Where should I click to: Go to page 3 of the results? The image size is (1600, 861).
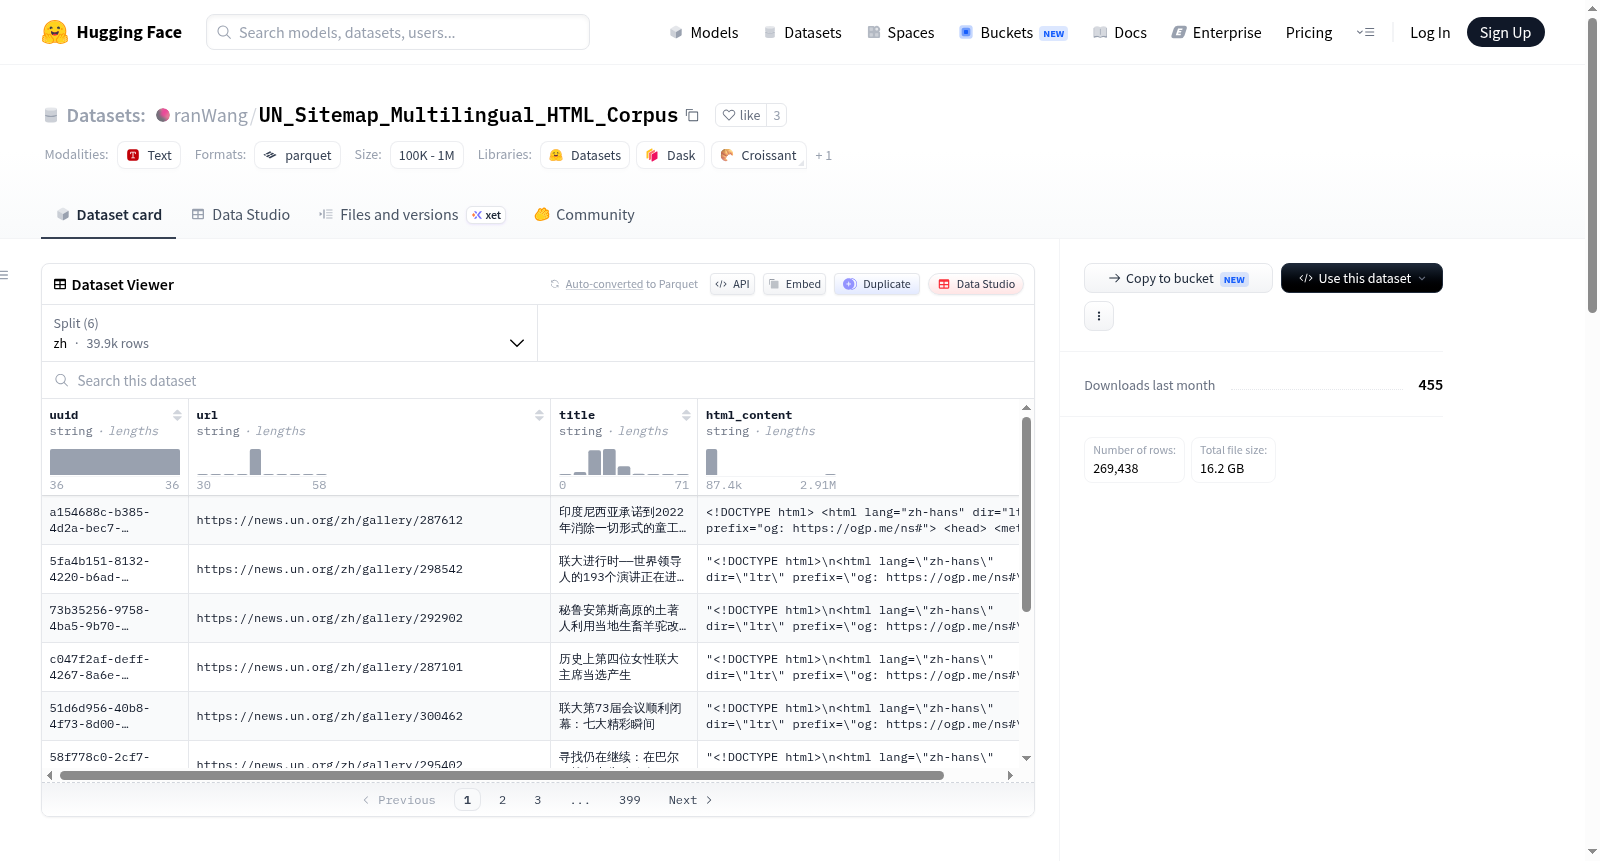pos(538,800)
